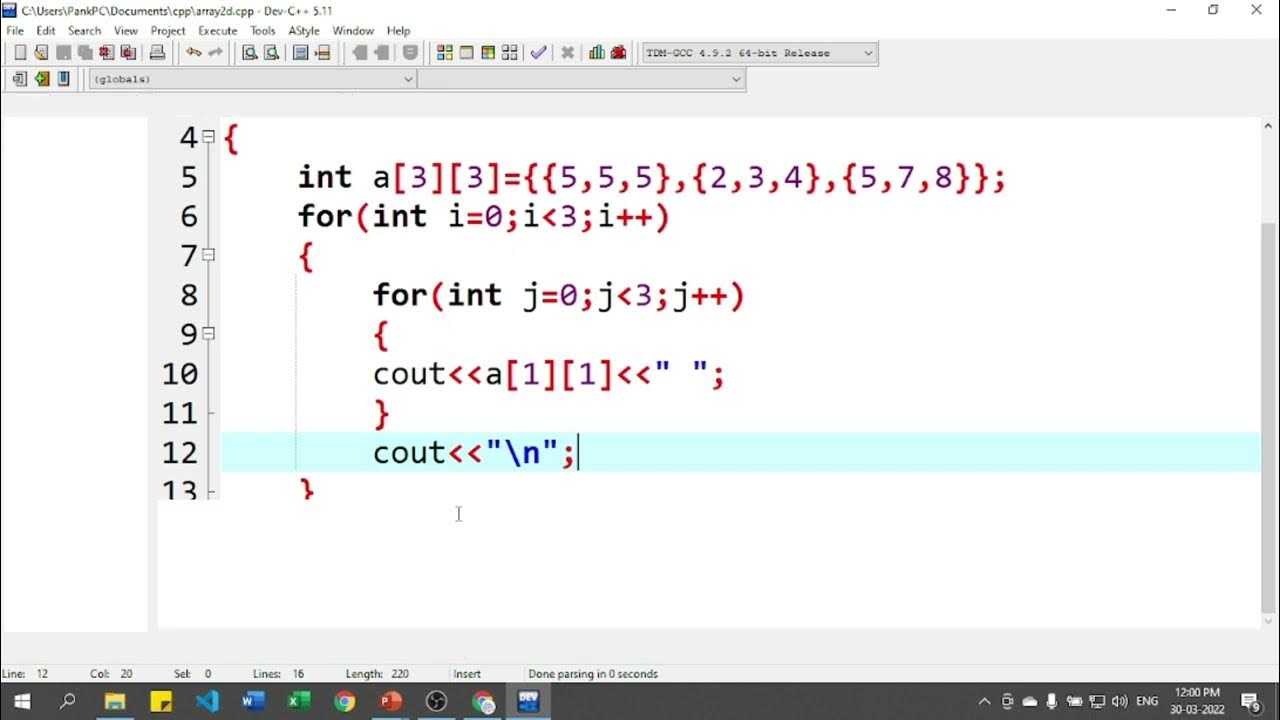
Task: Print array2d.cpp using the Print icon
Action: (158, 52)
